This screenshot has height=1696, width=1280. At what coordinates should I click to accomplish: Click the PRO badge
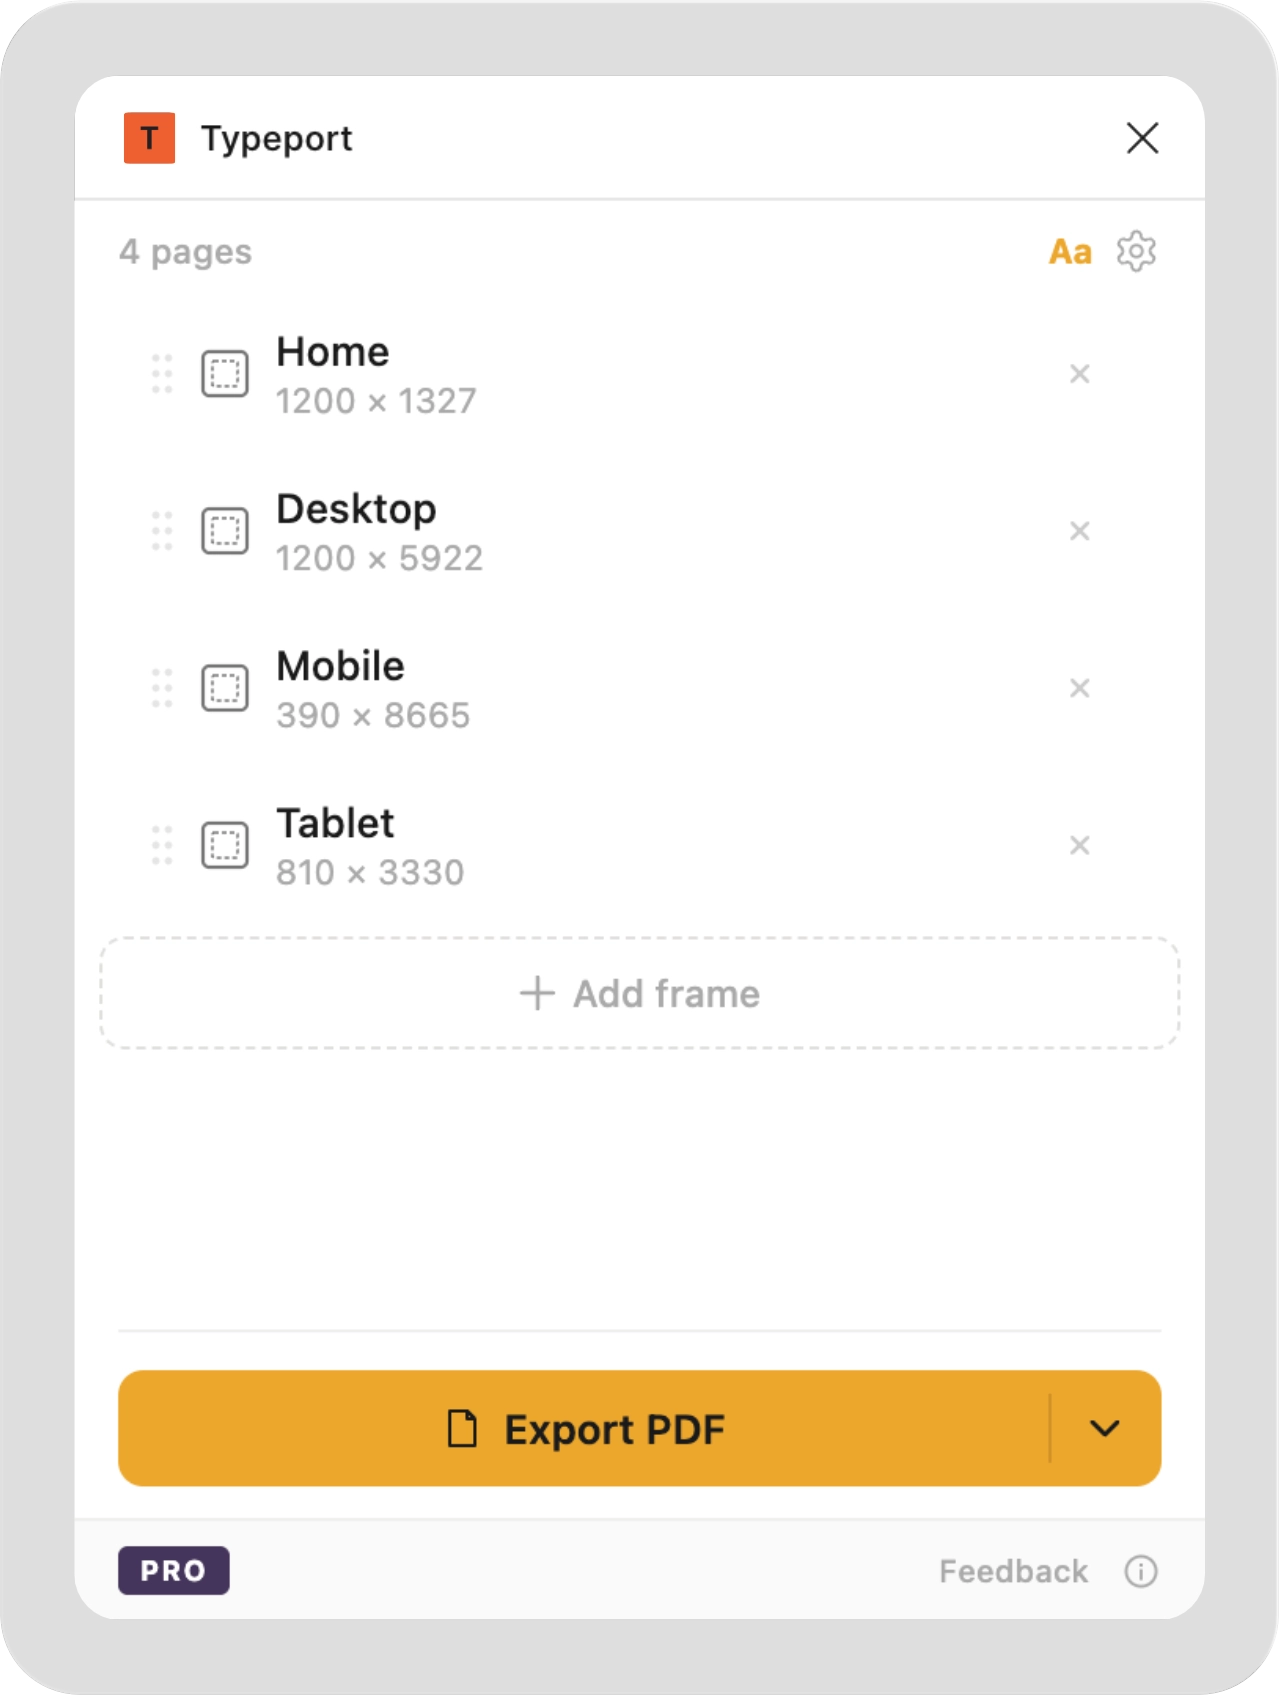173,1570
